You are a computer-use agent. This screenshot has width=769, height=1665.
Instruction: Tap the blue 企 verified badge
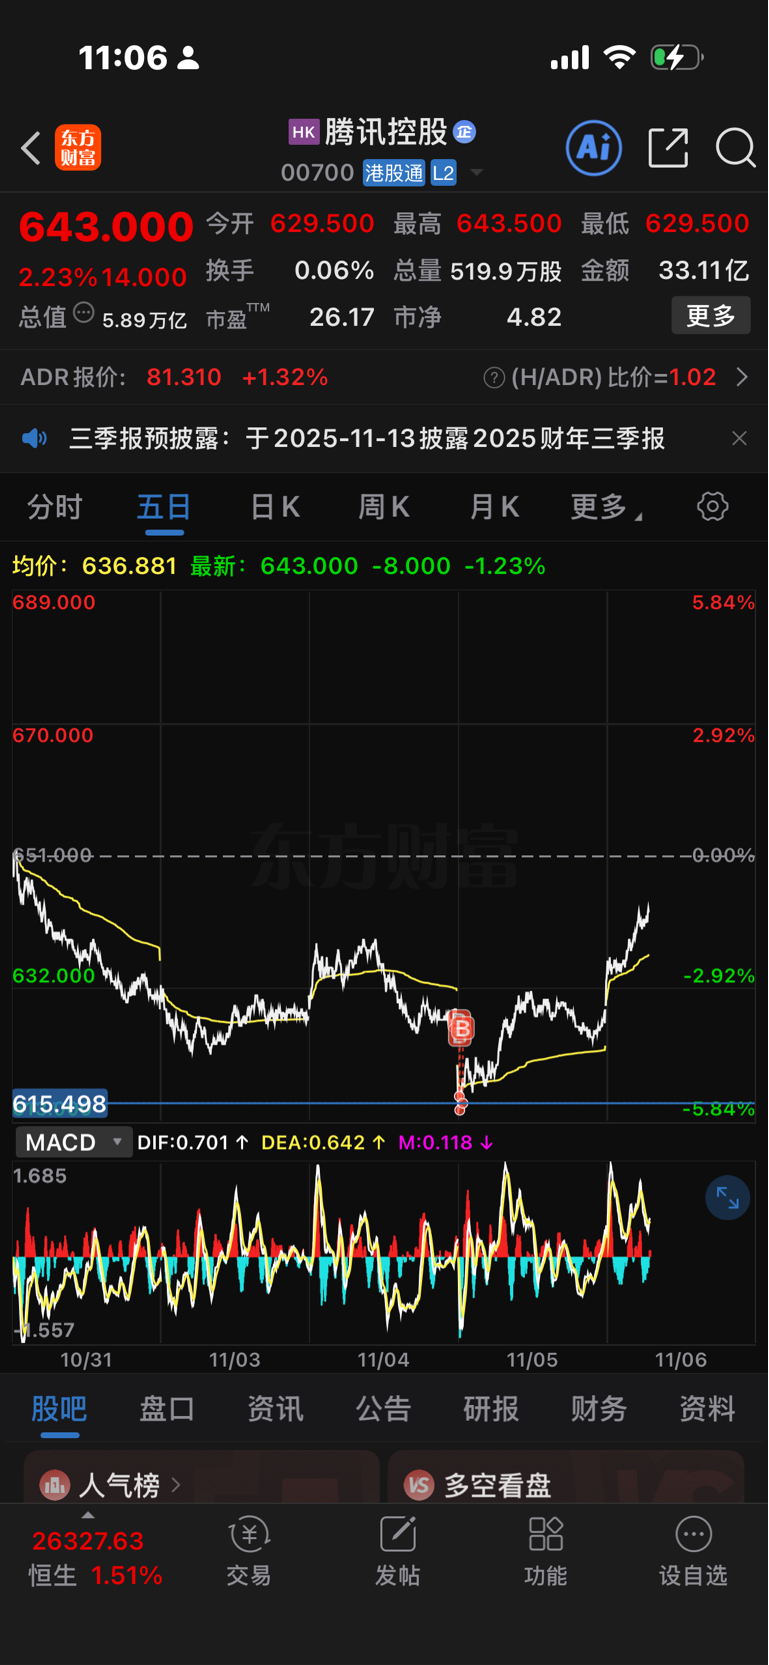pyautogui.click(x=464, y=132)
